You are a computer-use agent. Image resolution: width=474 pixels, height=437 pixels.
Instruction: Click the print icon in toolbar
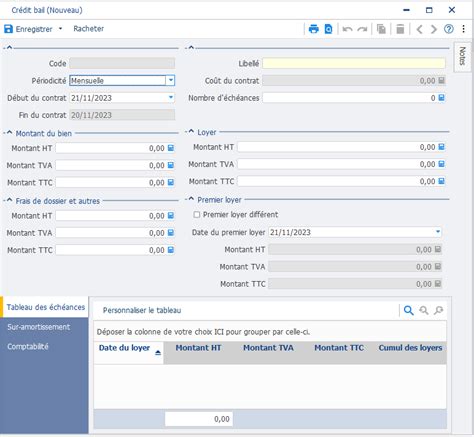313,29
